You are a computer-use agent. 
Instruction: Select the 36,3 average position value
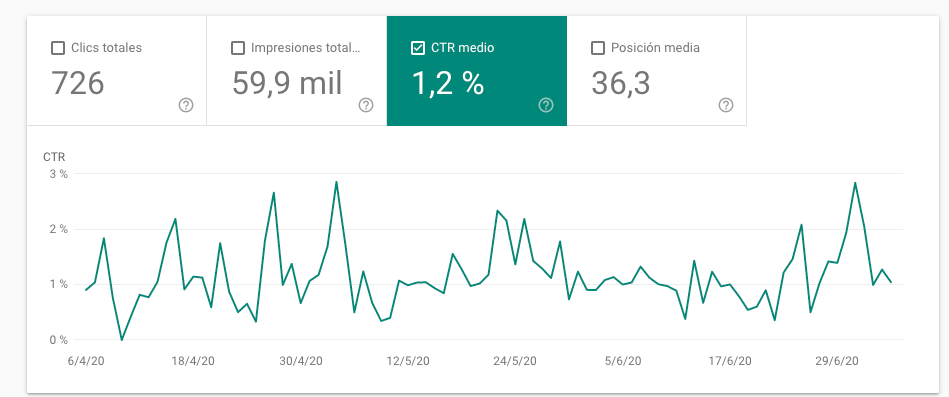point(621,83)
